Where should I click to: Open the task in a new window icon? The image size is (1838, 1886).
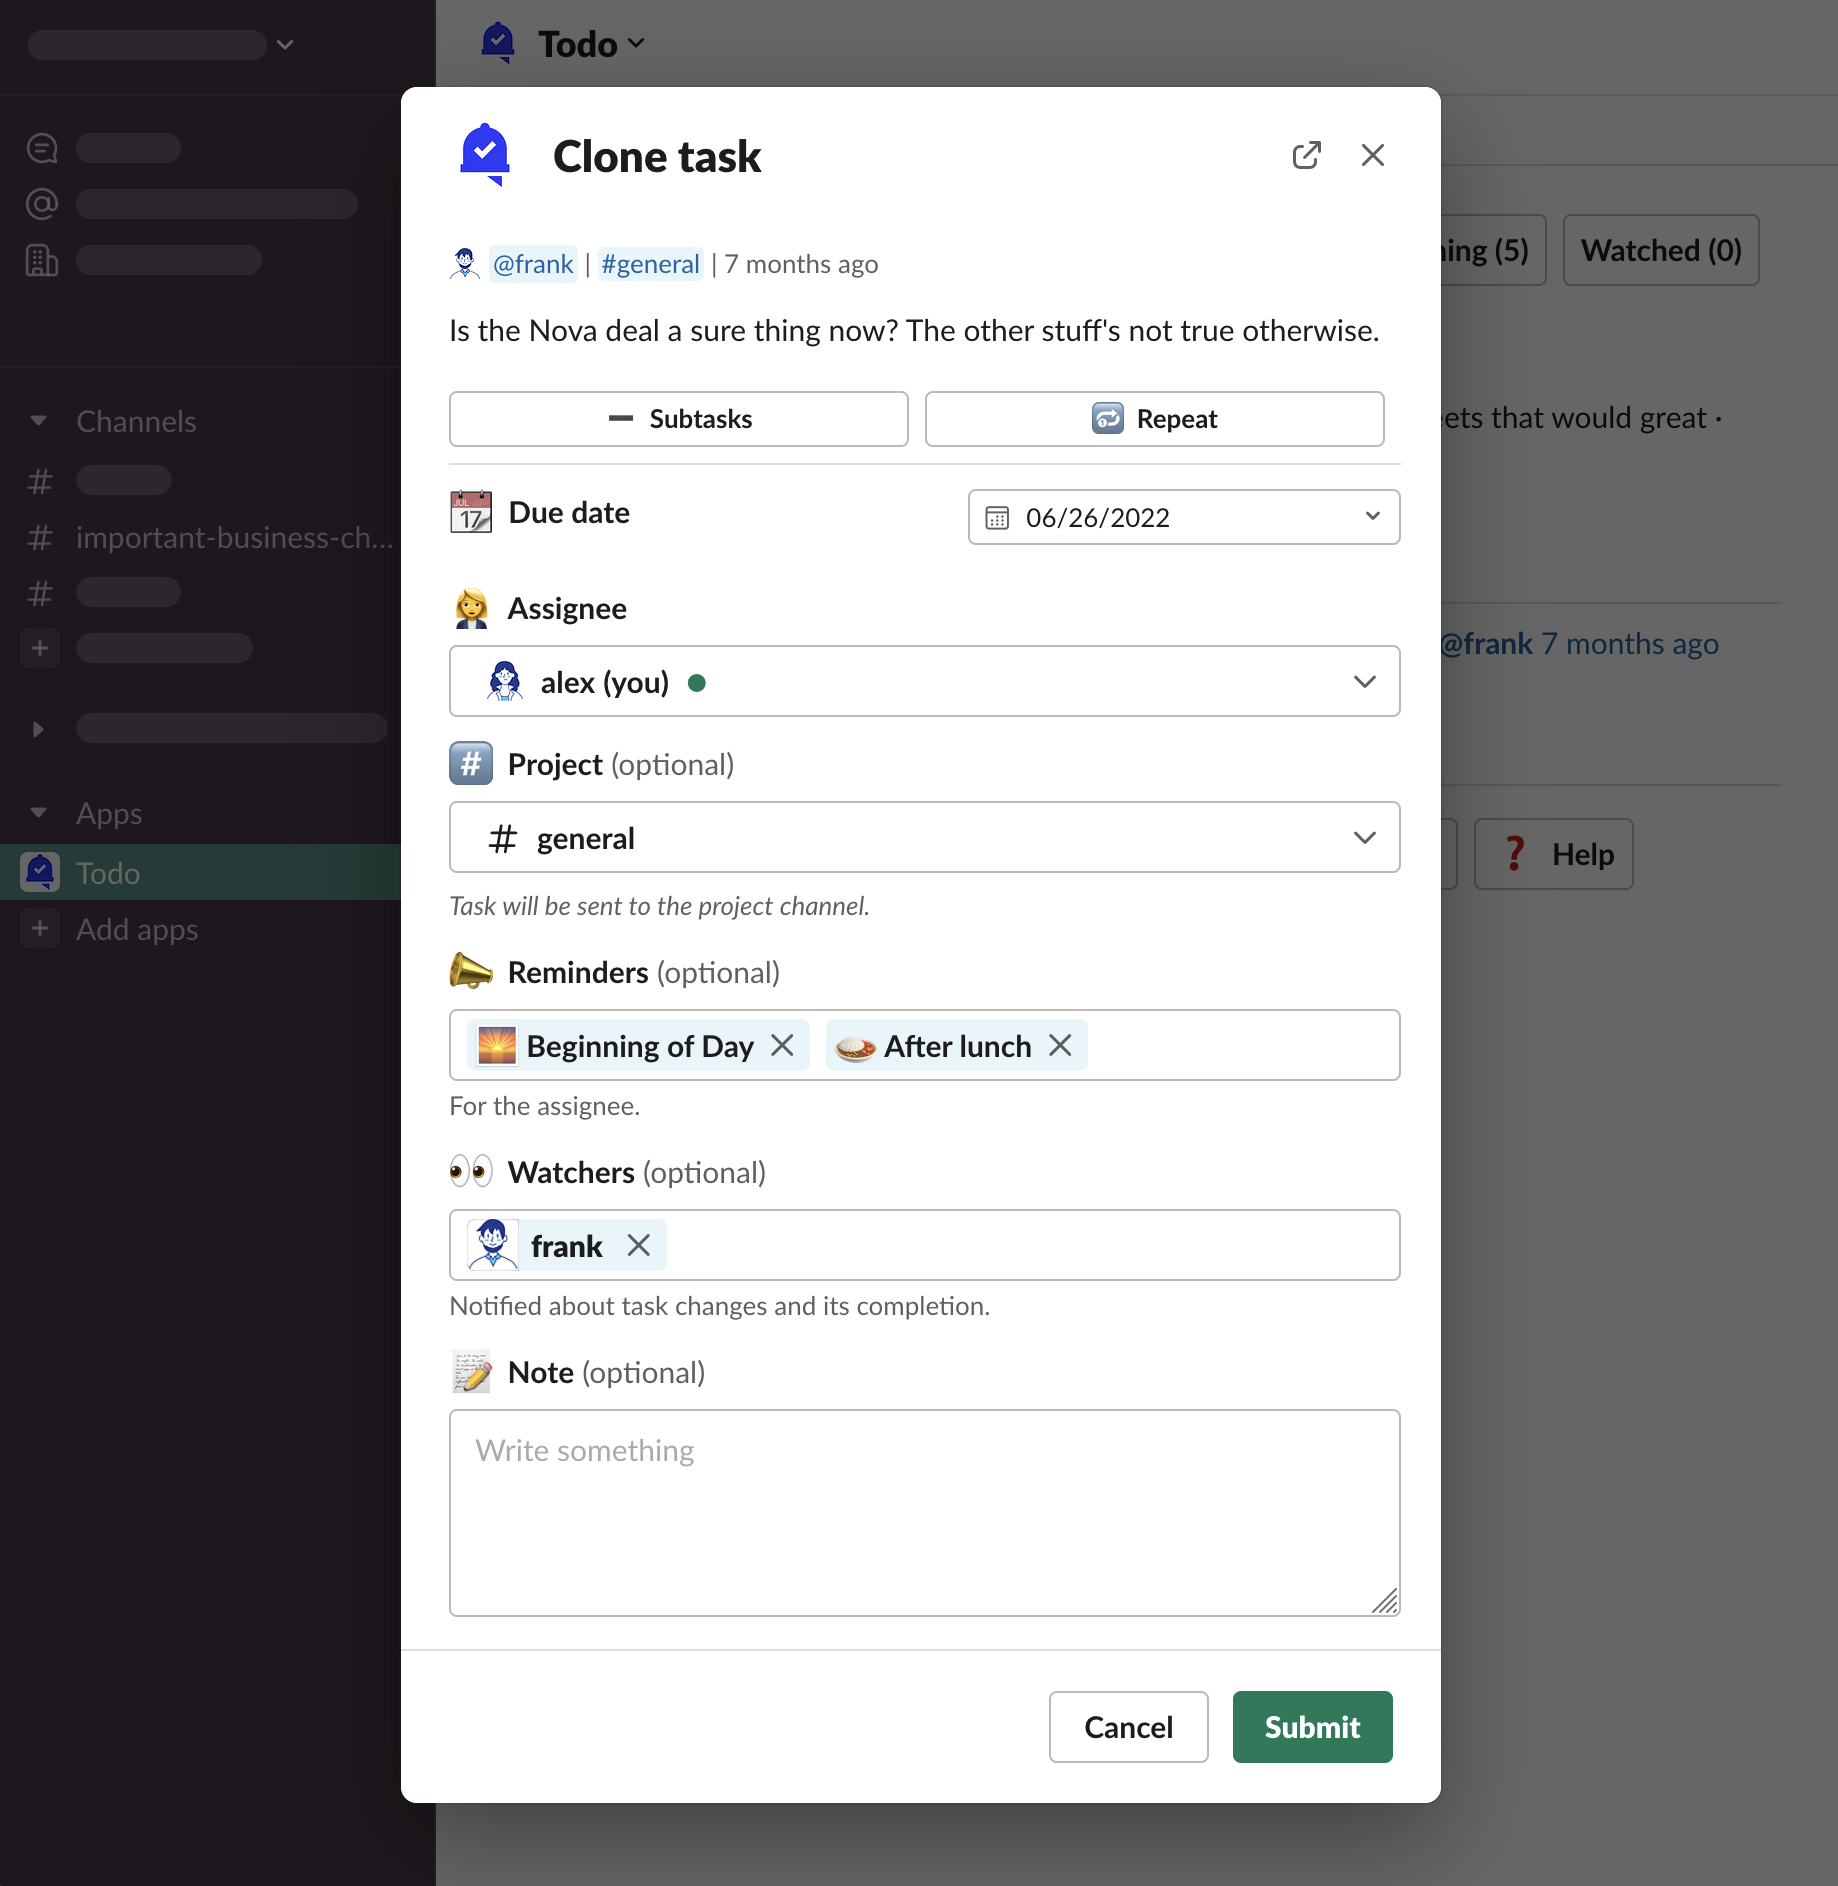1306,155
